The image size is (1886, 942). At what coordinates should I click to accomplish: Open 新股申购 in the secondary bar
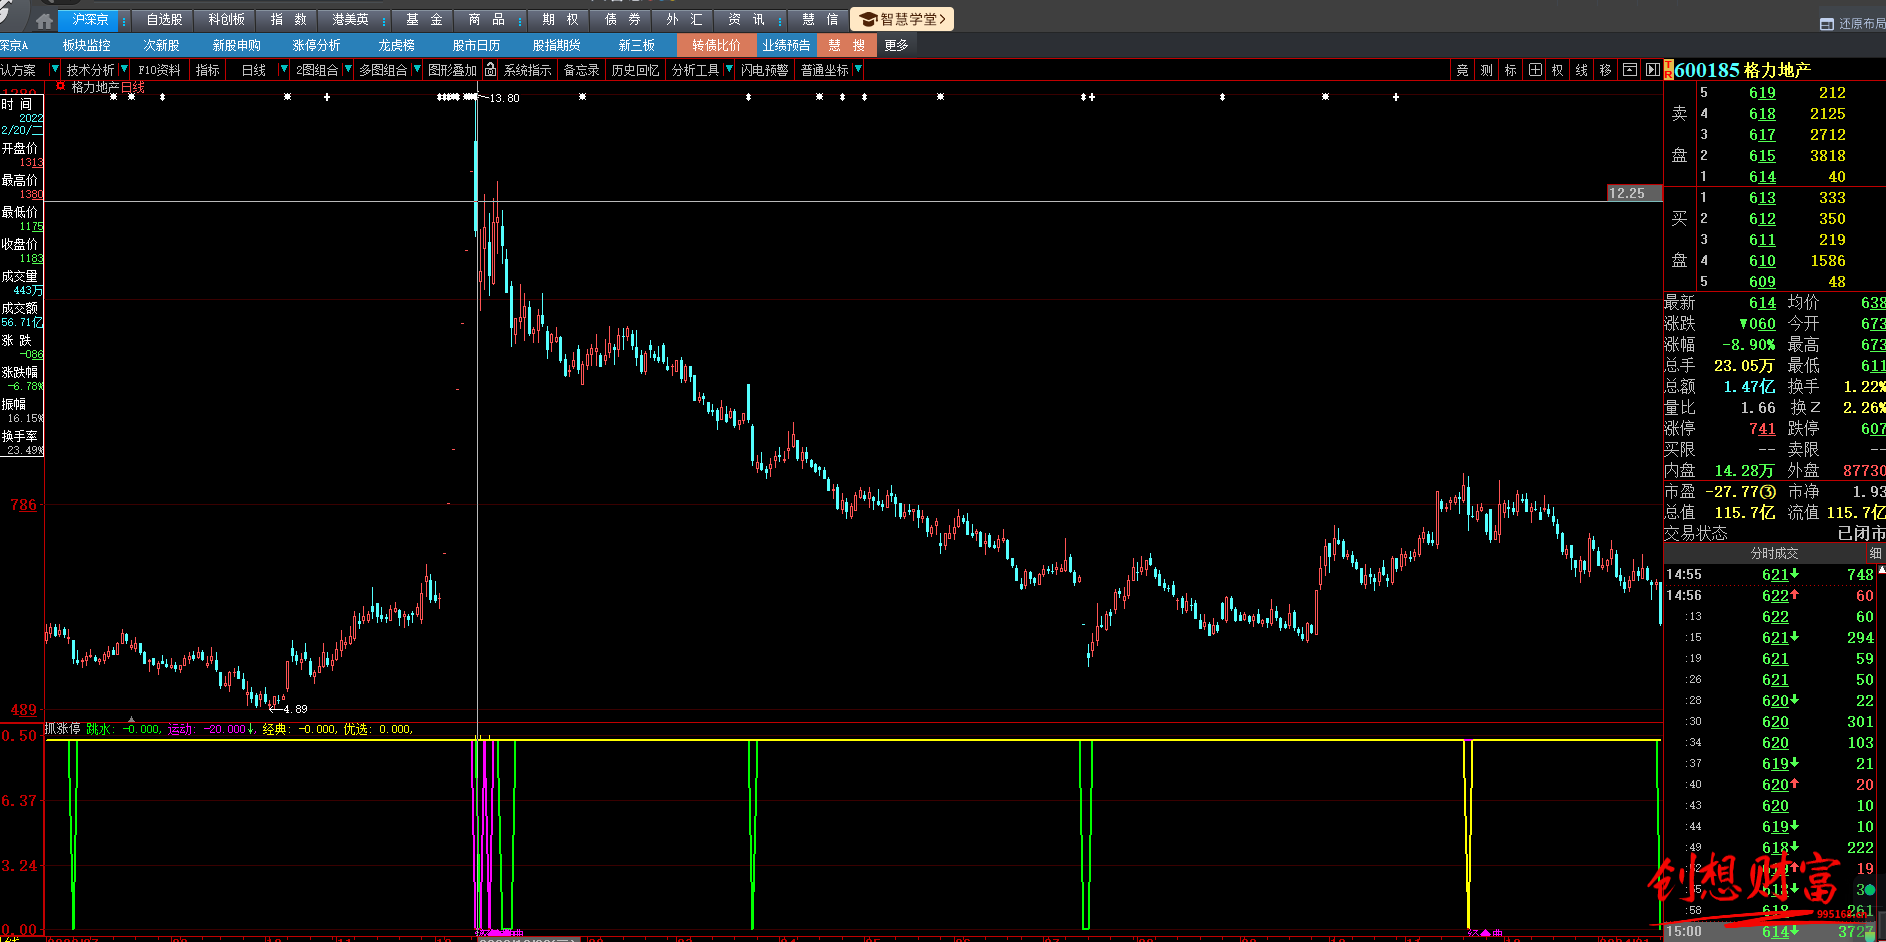tap(236, 45)
